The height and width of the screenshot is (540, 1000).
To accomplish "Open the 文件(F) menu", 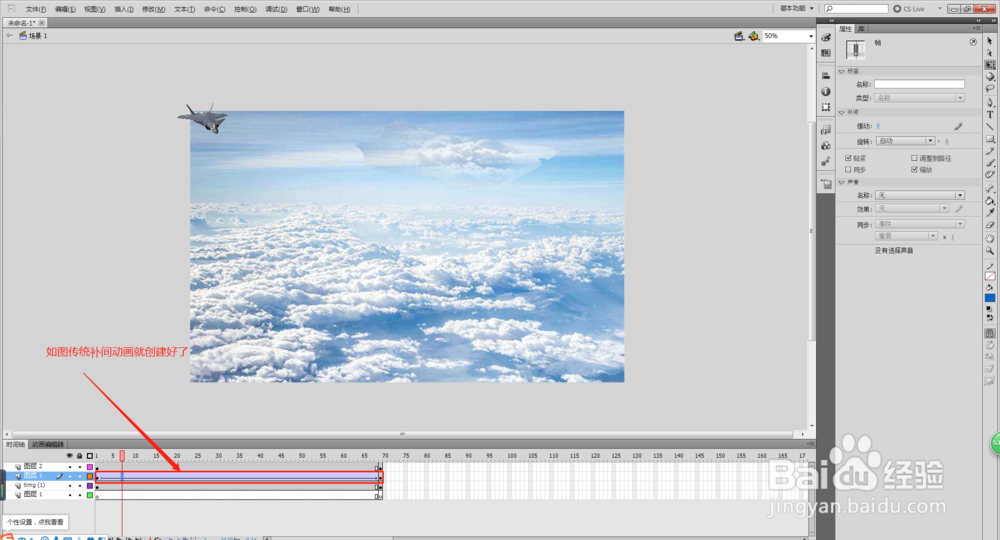I will tap(36, 9).
